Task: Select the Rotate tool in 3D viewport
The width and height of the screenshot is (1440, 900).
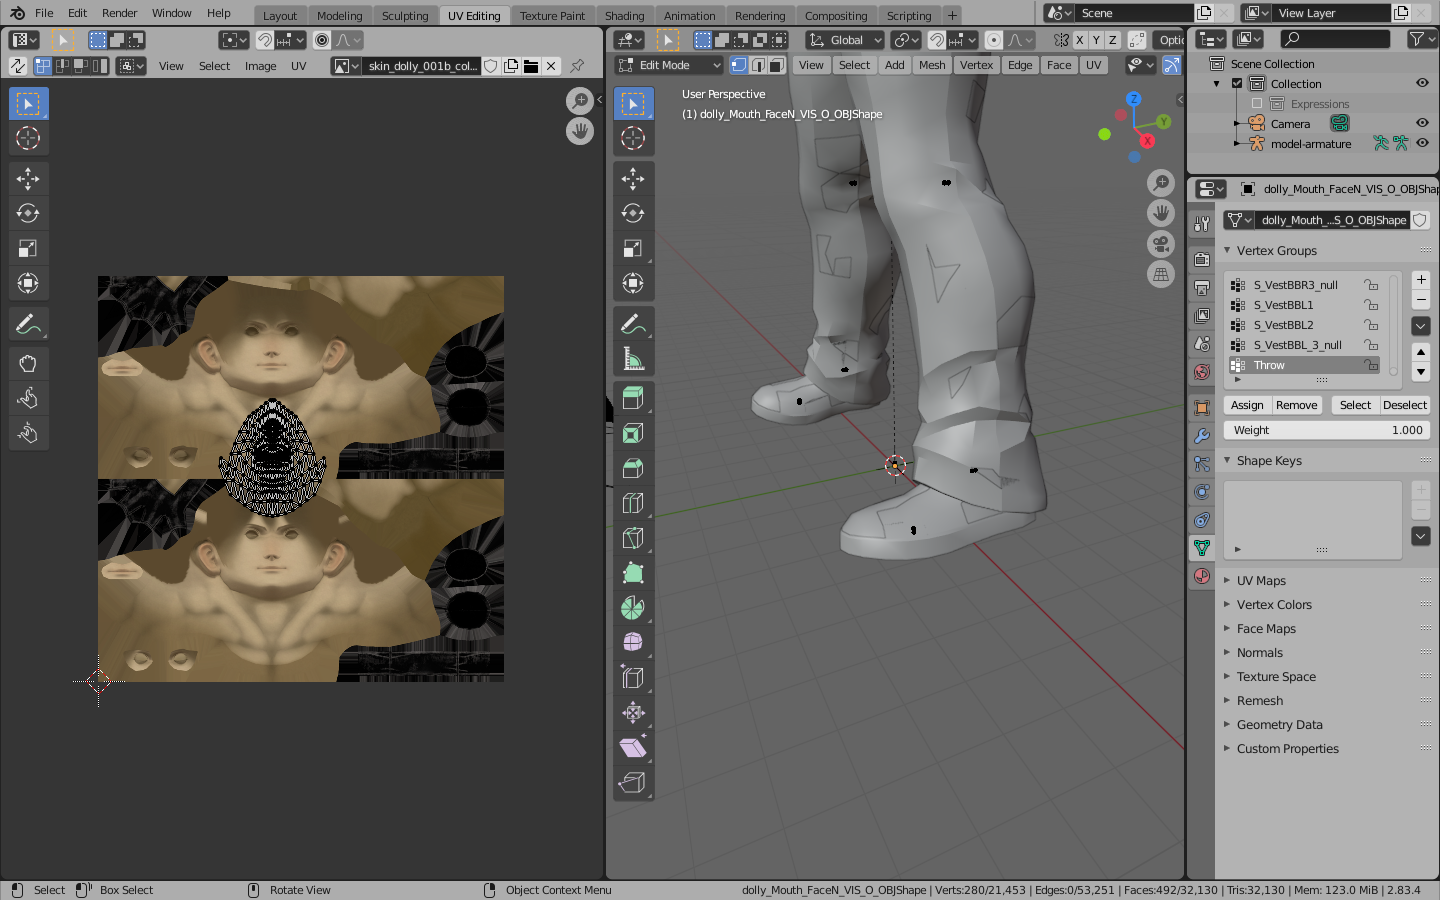Action: pyautogui.click(x=633, y=214)
